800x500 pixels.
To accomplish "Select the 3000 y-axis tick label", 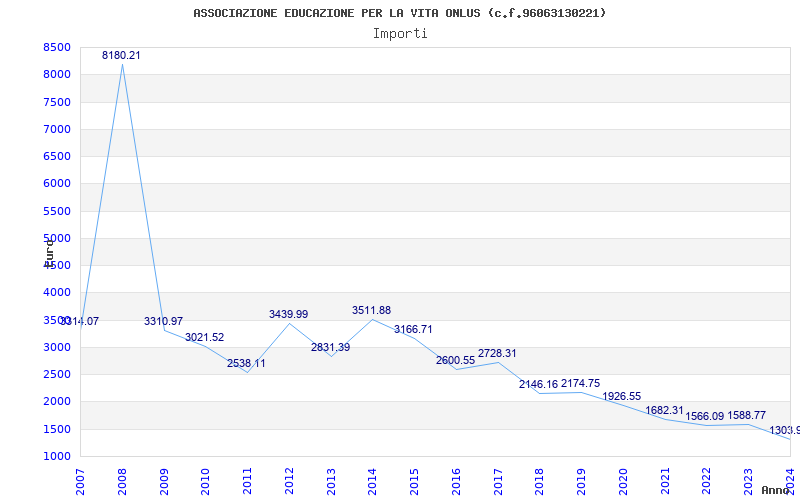I will pos(57,347).
